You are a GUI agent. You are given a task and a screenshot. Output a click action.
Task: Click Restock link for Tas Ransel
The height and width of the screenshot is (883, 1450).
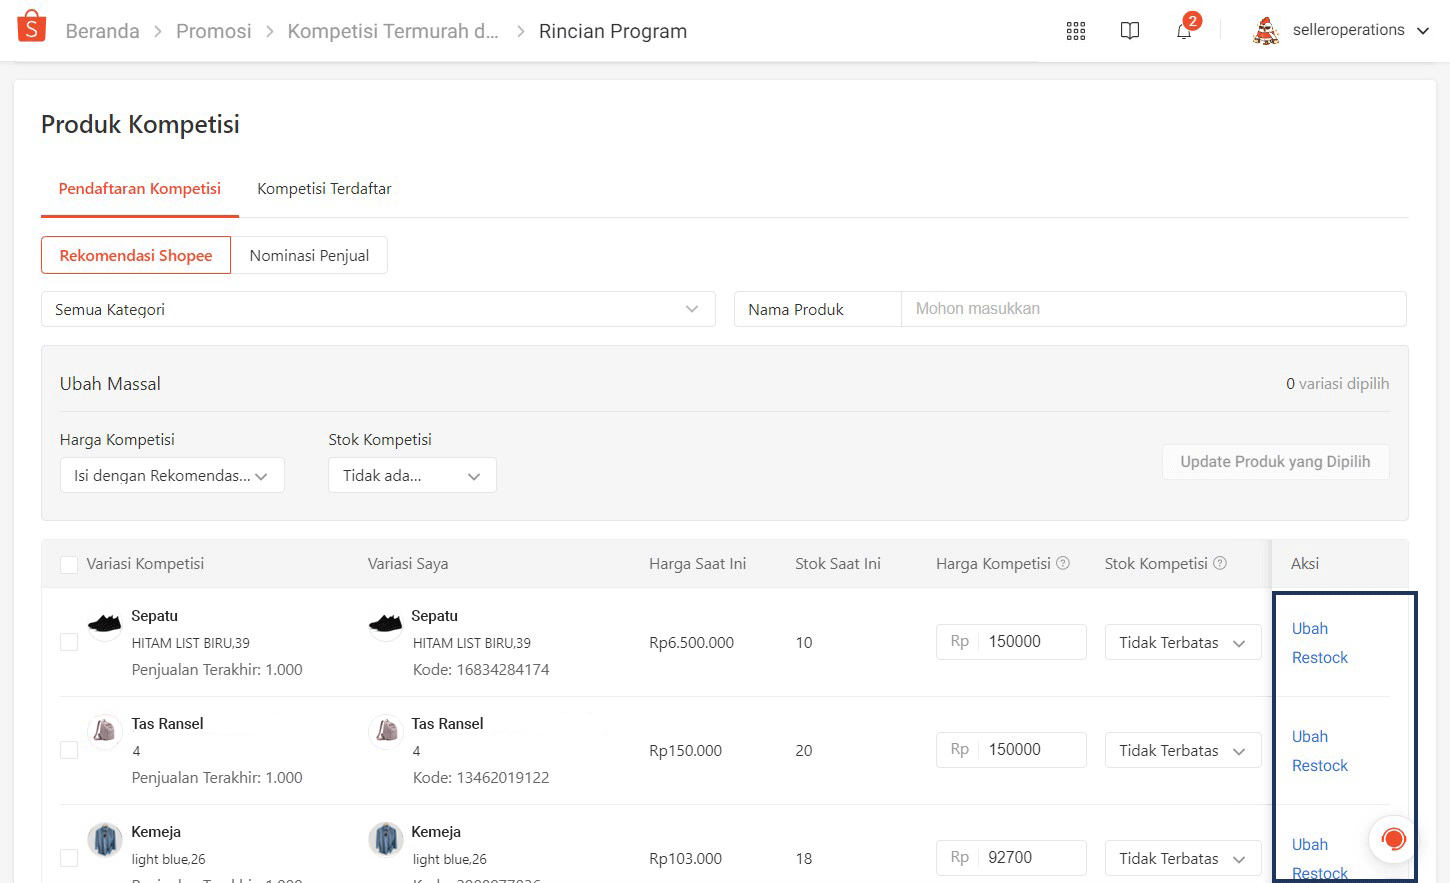(x=1320, y=766)
